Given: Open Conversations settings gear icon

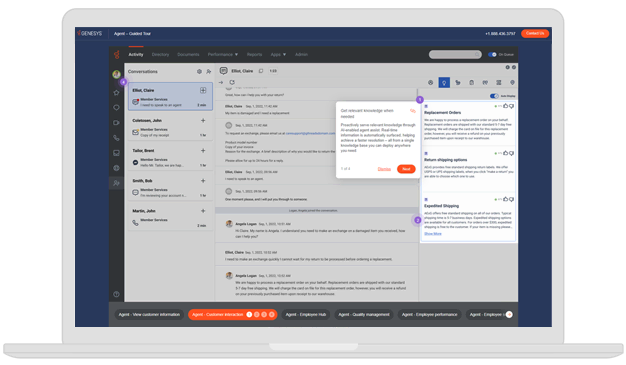Looking at the screenshot, I should pos(199,71).
